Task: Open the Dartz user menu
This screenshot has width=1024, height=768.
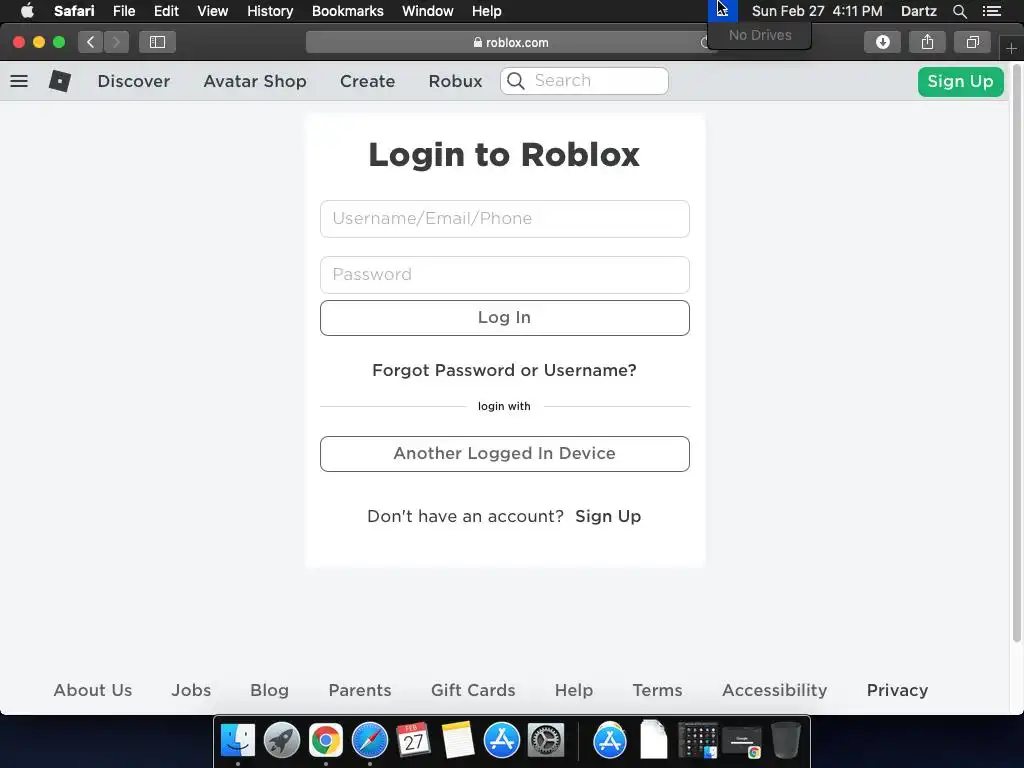Action: [x=918, y=11]
